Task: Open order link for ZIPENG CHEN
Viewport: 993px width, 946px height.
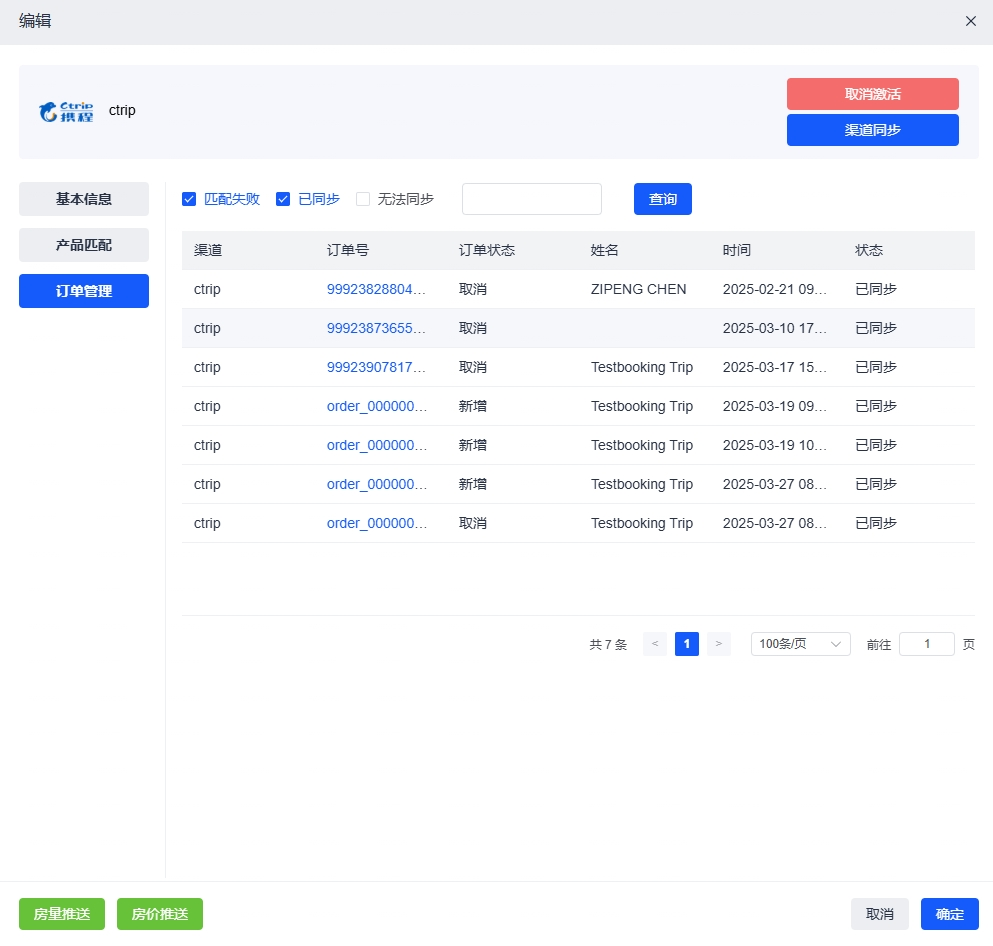Action: click(x=376, y=289)
